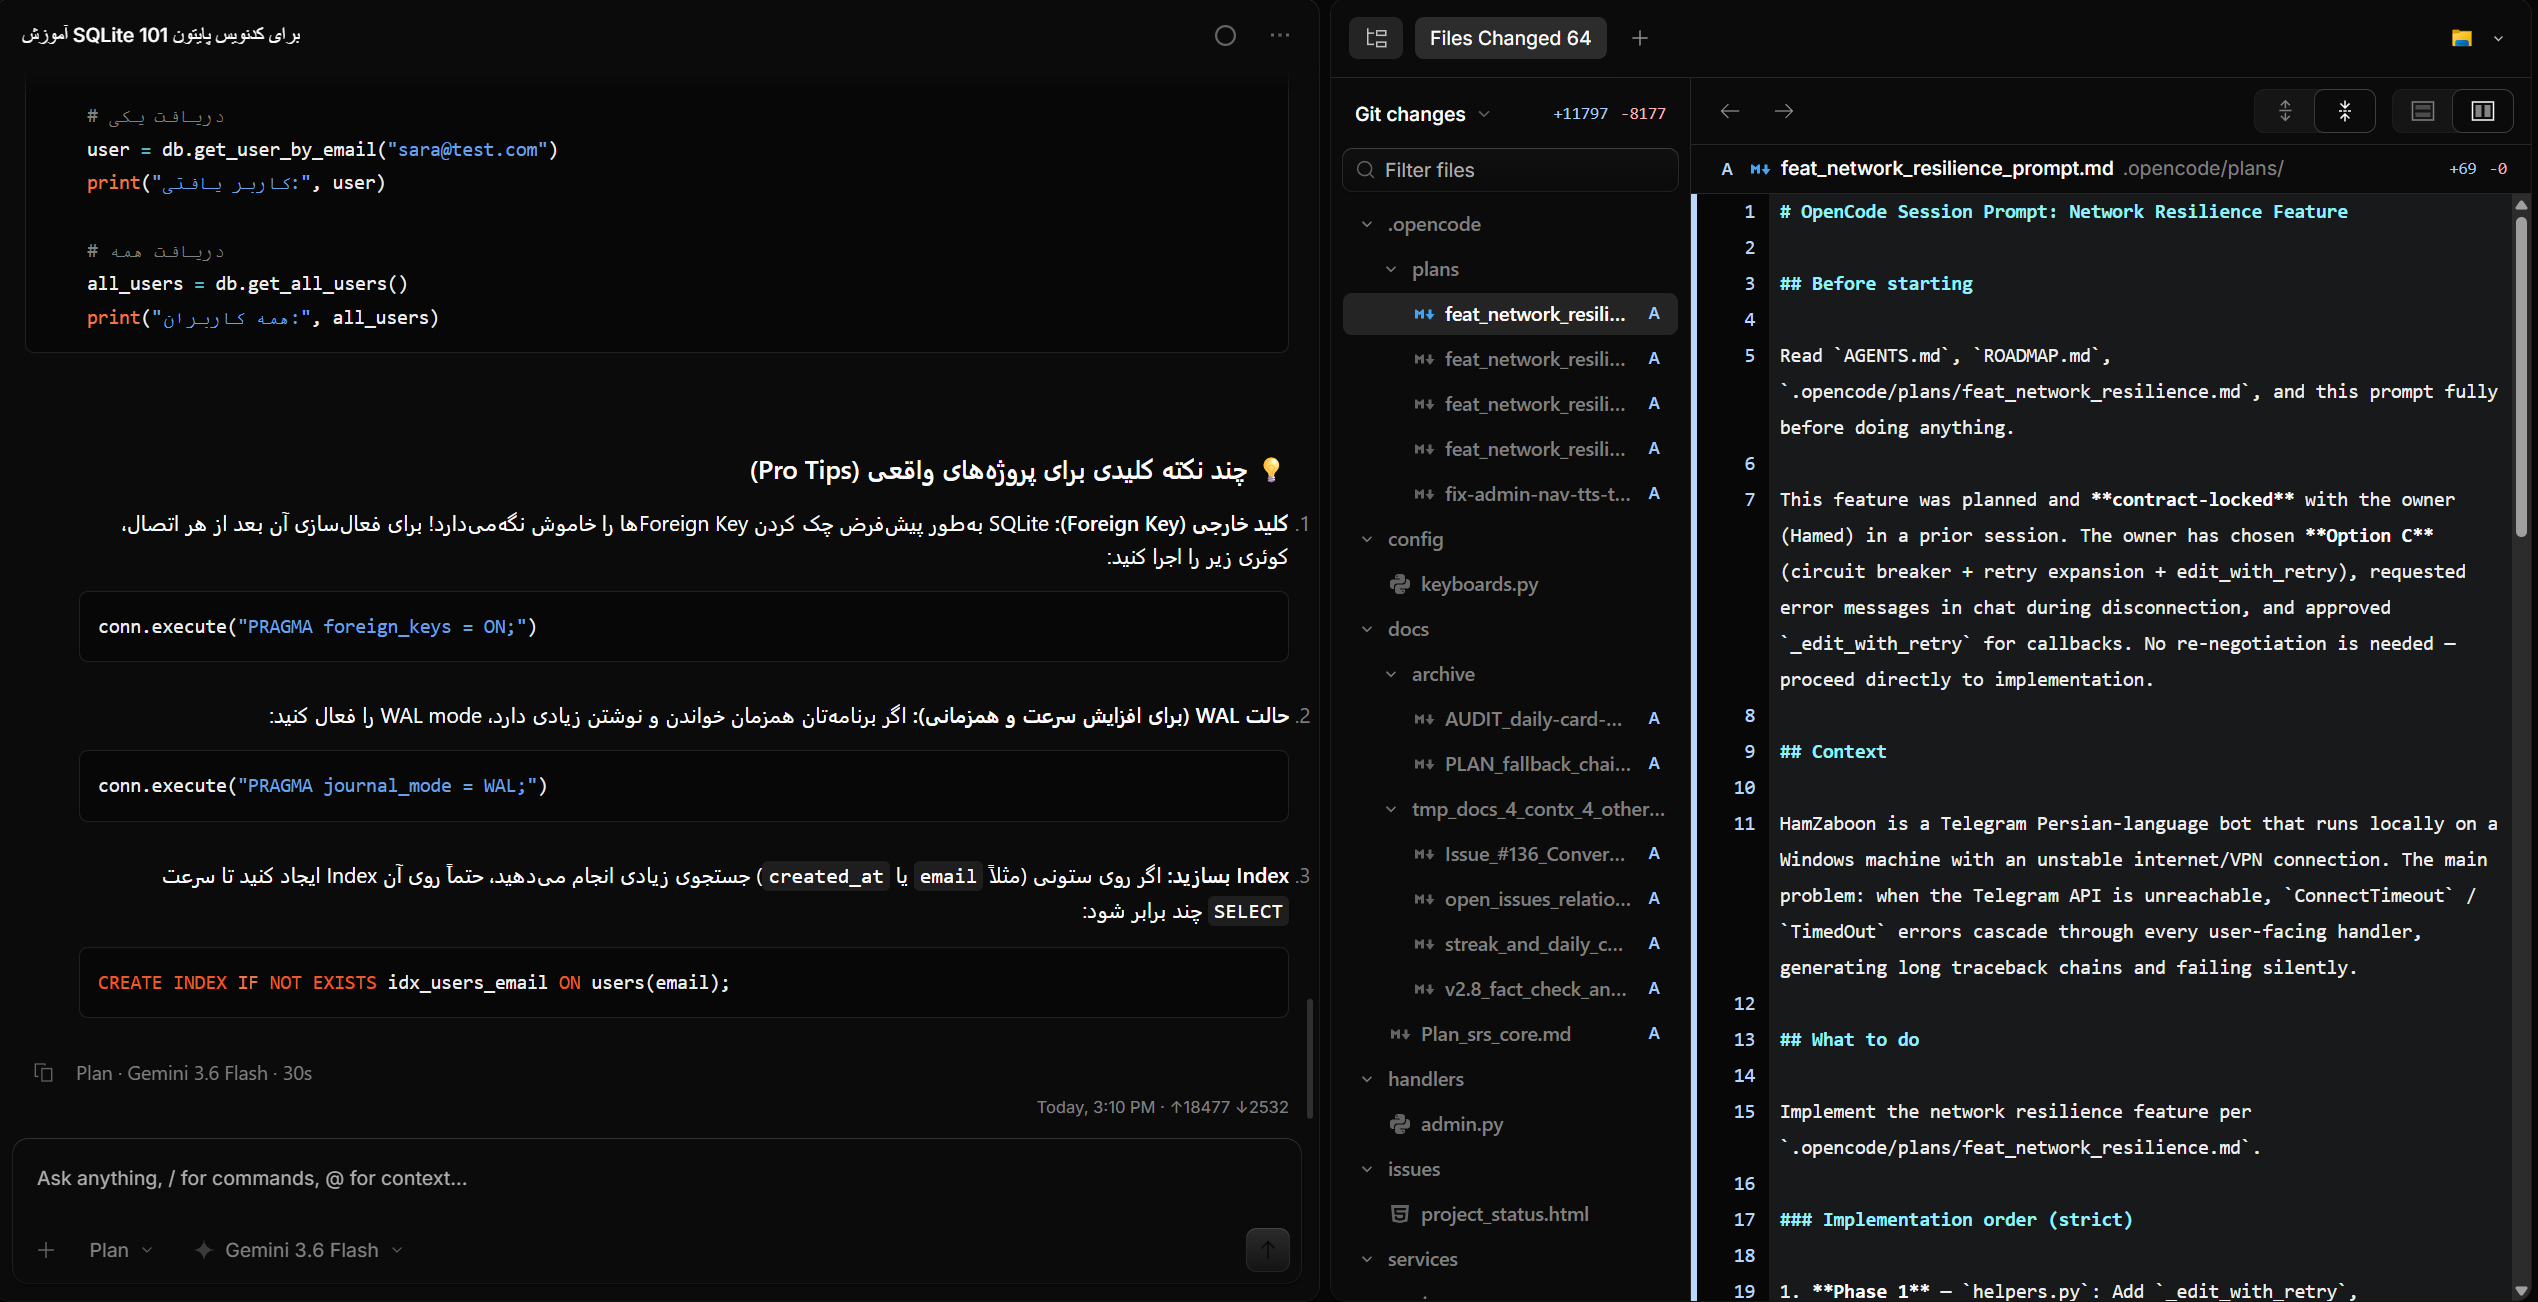Click markdown icon of AUDIT_daily-card file
Screen dimensions: 2538x1302
point(1424,719)
